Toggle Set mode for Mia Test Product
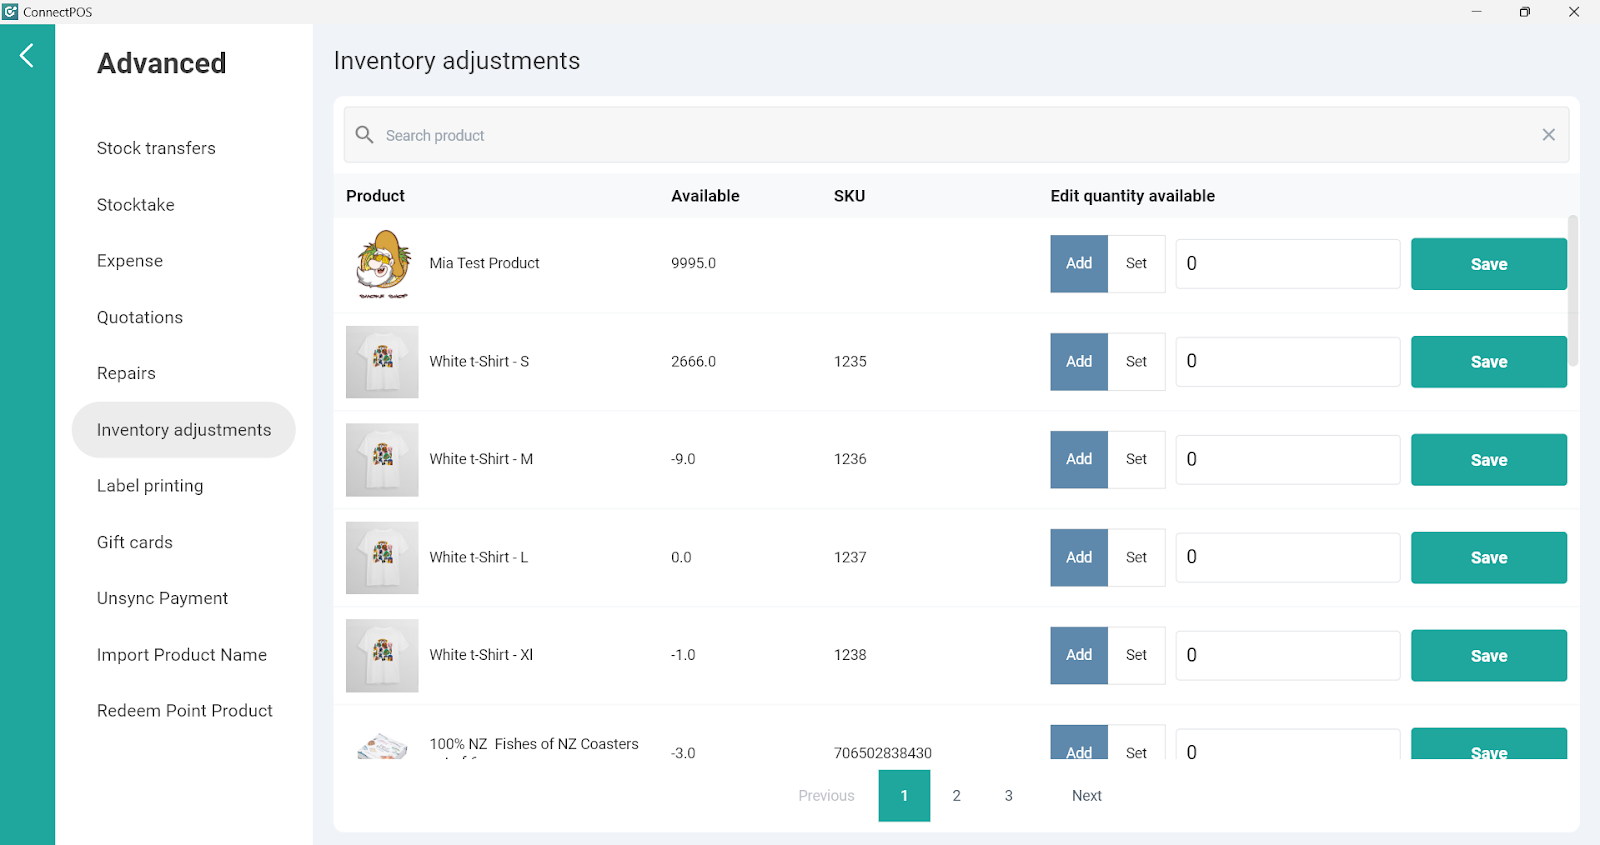The height and width of the screenshot is (845, 1600). [1136, 264]
